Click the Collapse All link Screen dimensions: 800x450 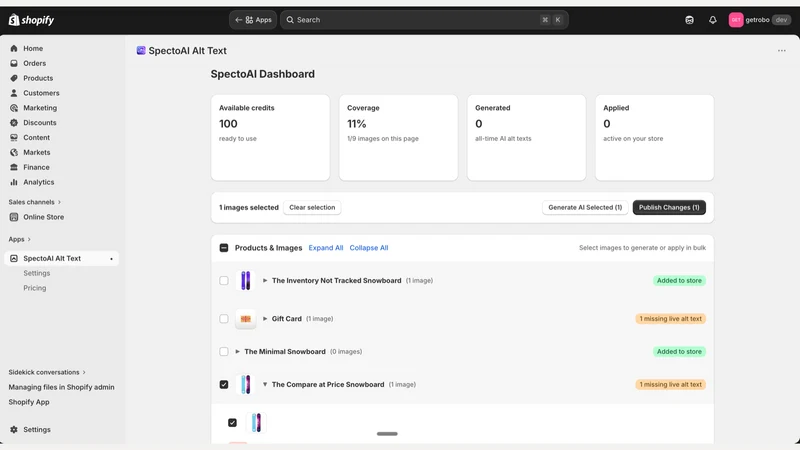[369, 247]
